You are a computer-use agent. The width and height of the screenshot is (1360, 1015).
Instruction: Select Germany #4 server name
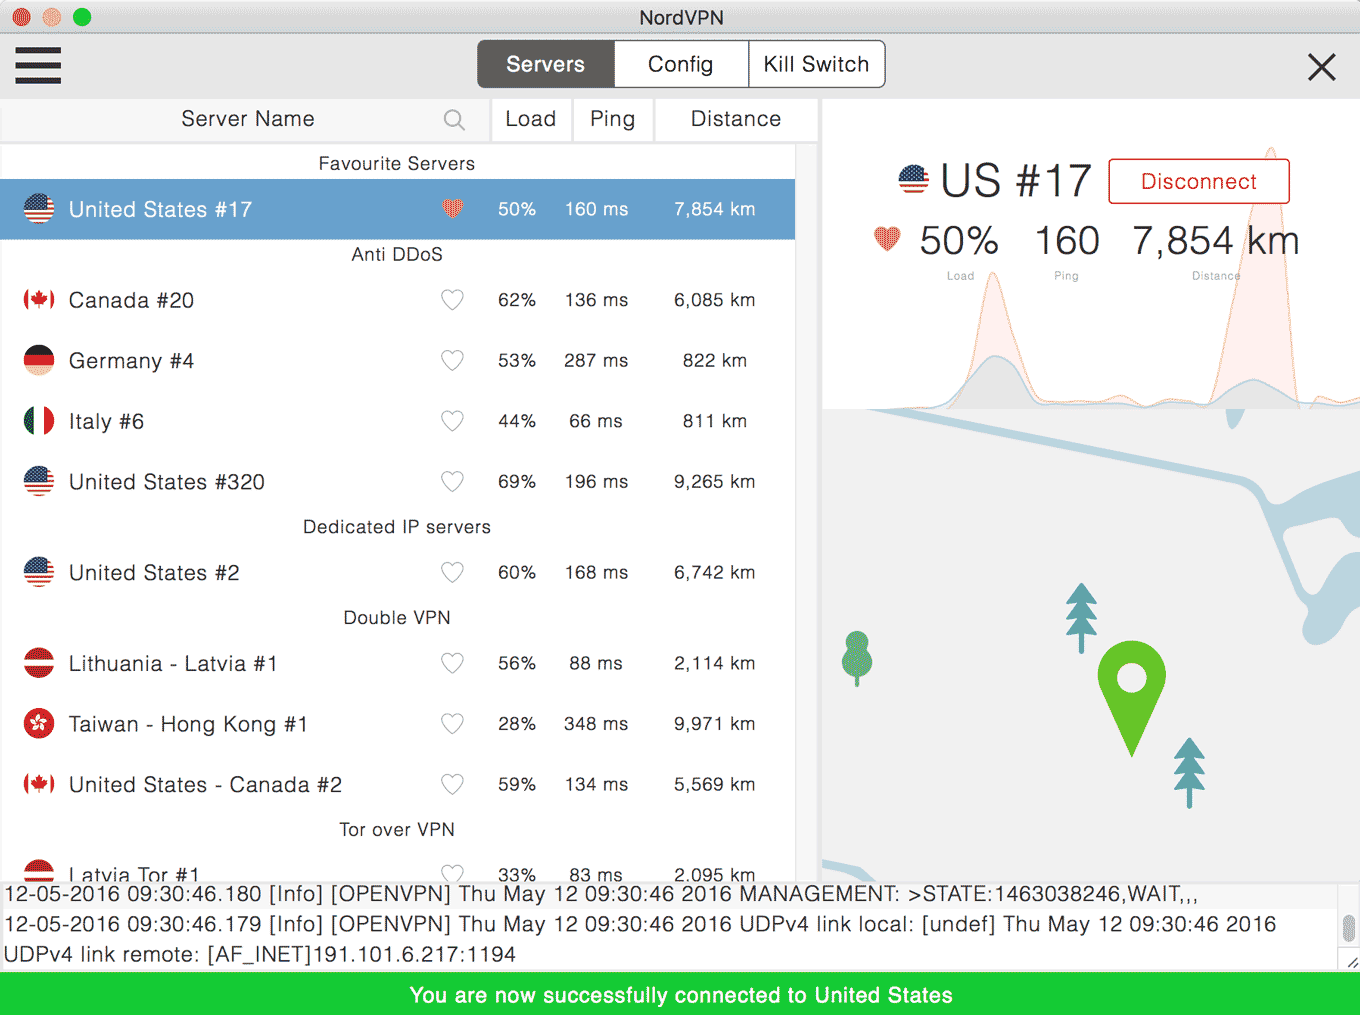coord(131,361)
